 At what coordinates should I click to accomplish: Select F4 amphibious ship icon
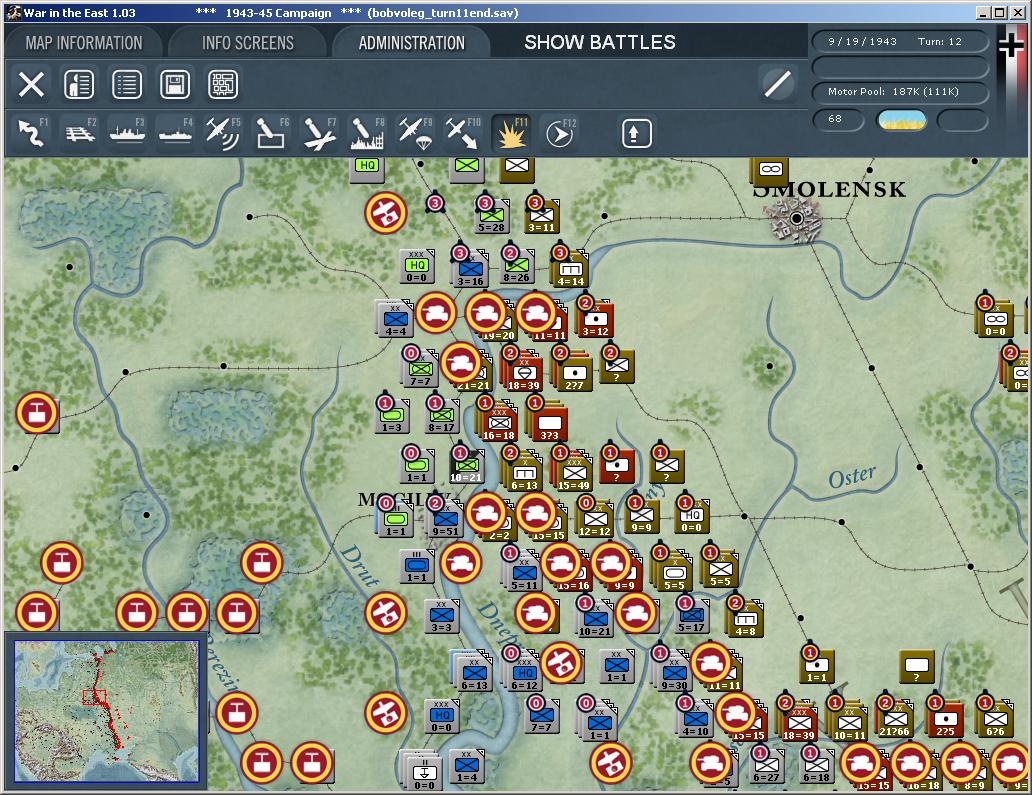pyautogui.click(x=176, y=133)
